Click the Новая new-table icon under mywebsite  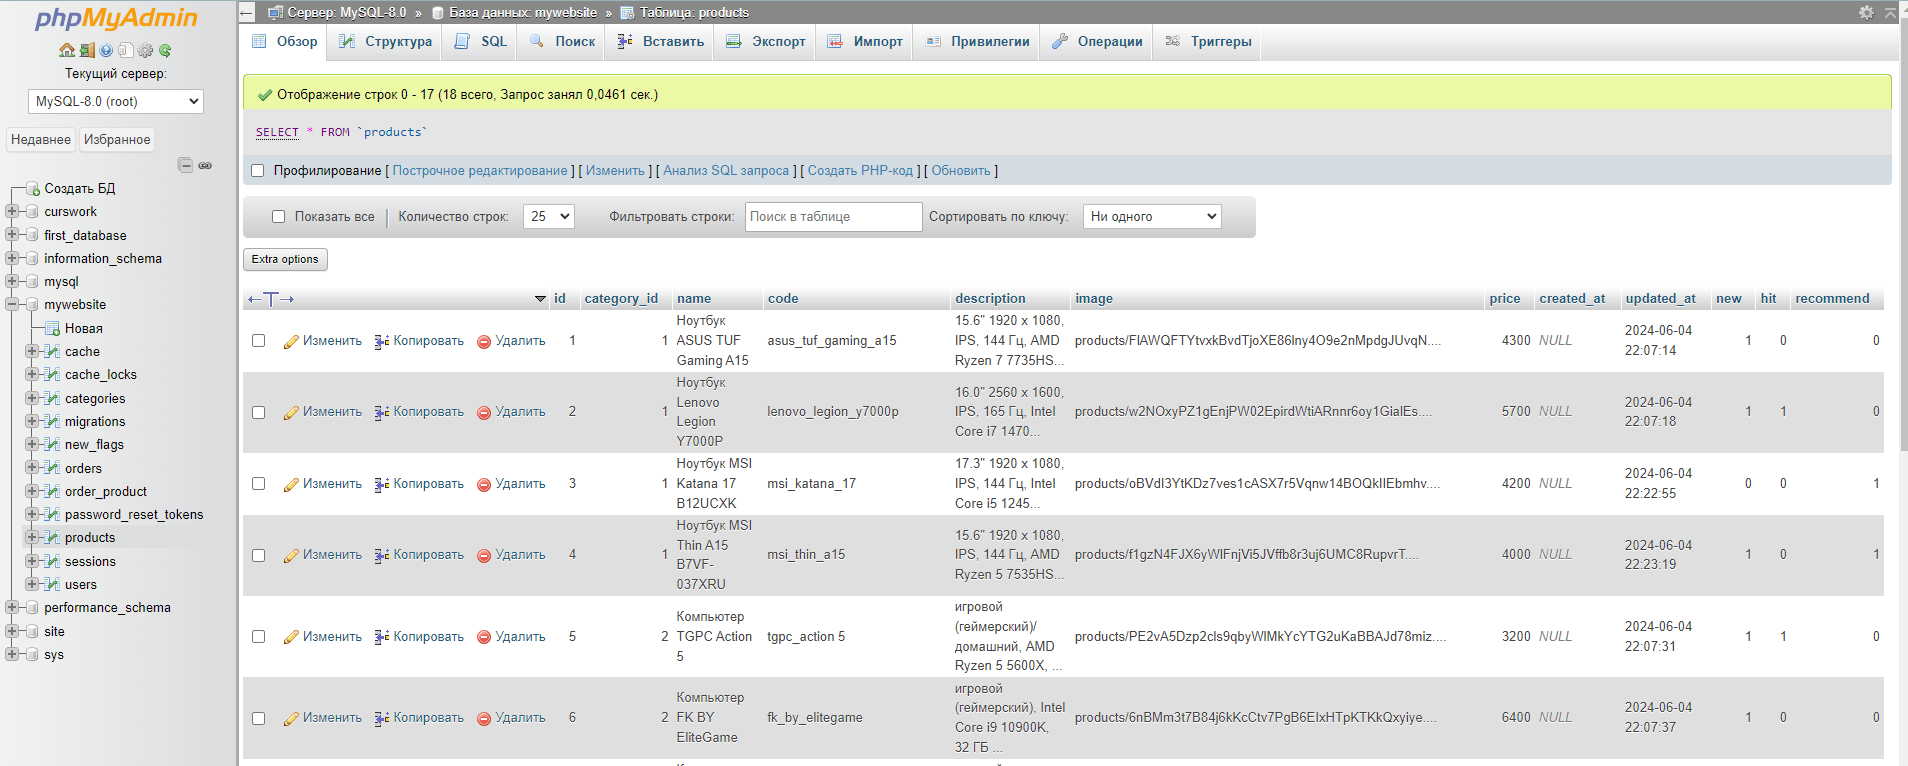click(x=54, y=328)
